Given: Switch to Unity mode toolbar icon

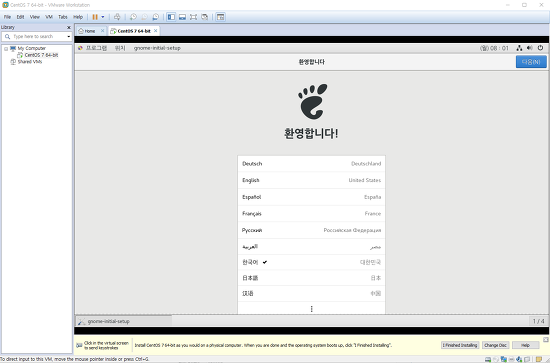Looking at the screenshot, I should tap(204, 17).
